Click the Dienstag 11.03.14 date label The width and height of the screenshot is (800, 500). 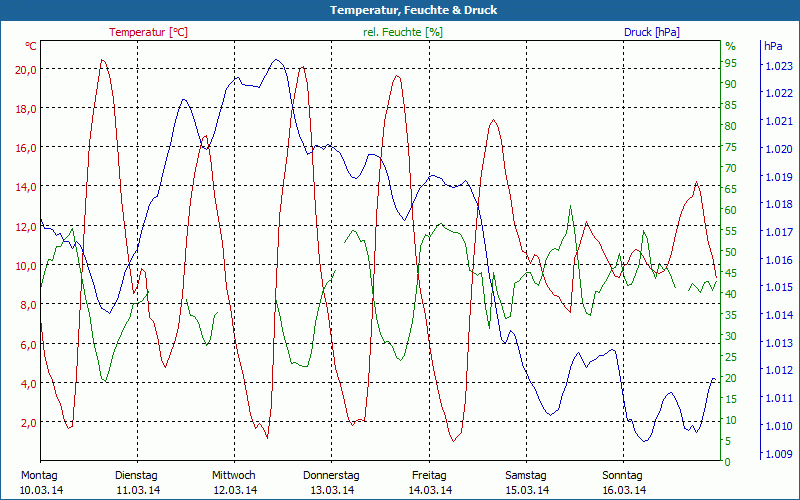[137, 482]
